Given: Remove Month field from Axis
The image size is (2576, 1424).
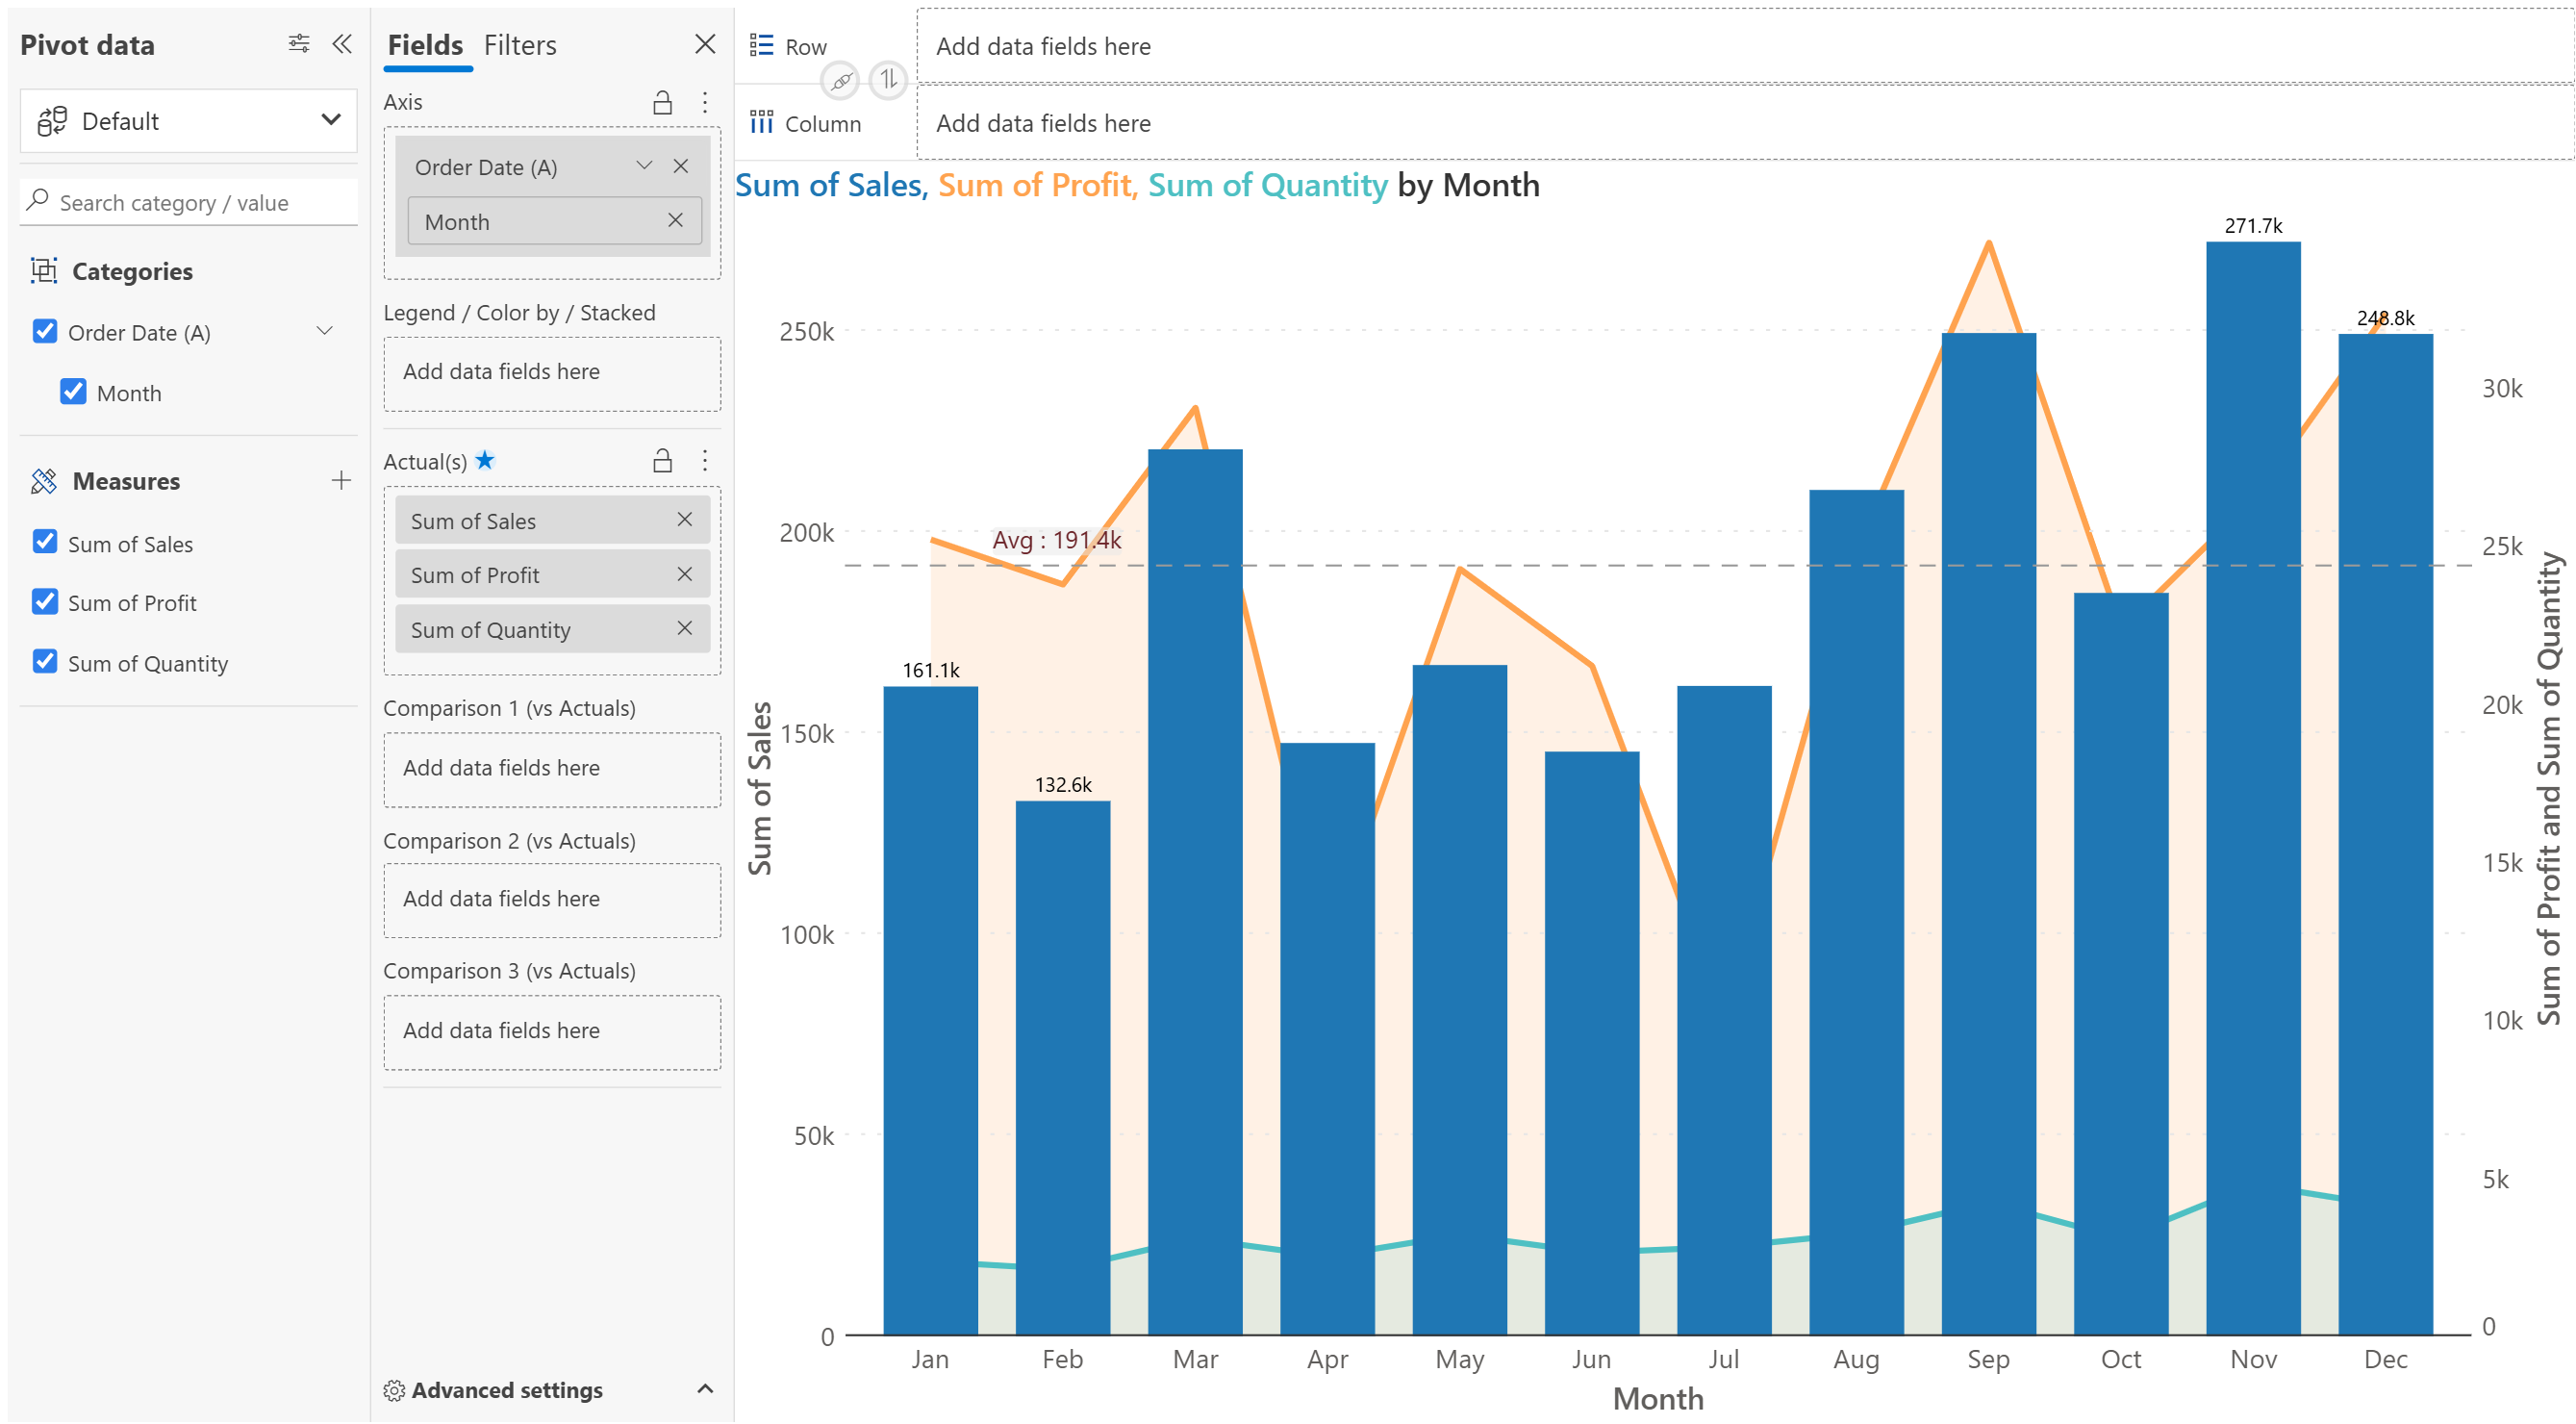Looking at the screenshot, I should click(675, 221).
